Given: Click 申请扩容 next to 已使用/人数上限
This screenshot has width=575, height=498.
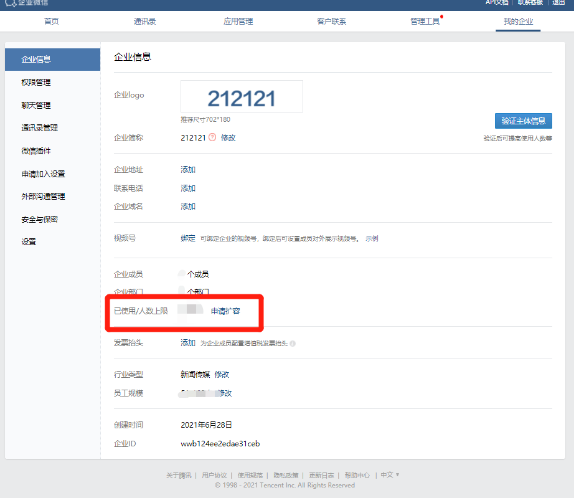Looking at the screenshot, I should pos(226,311).
